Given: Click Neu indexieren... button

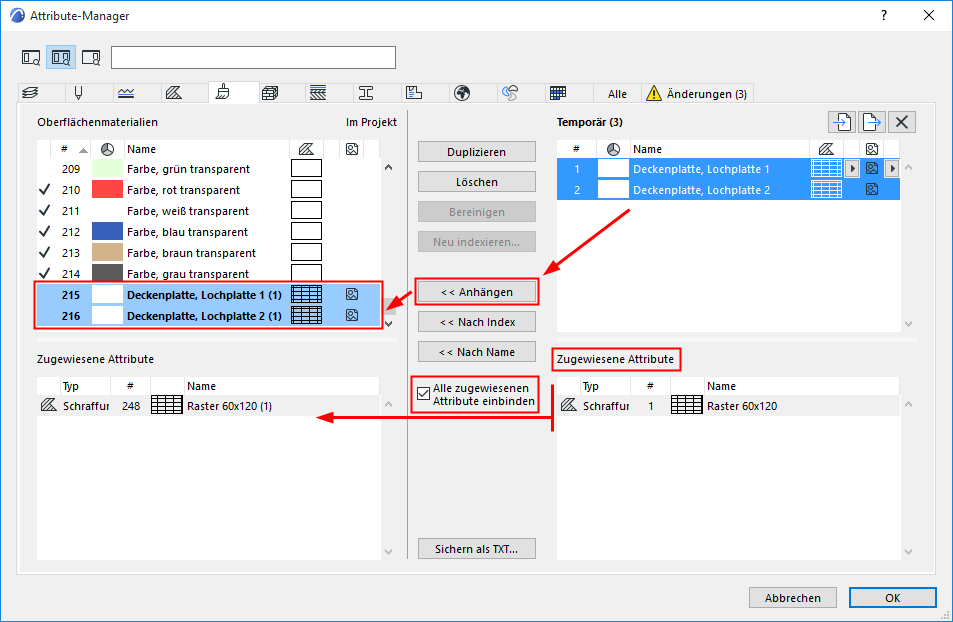Looking at the screenshot, I should point(476,241).
